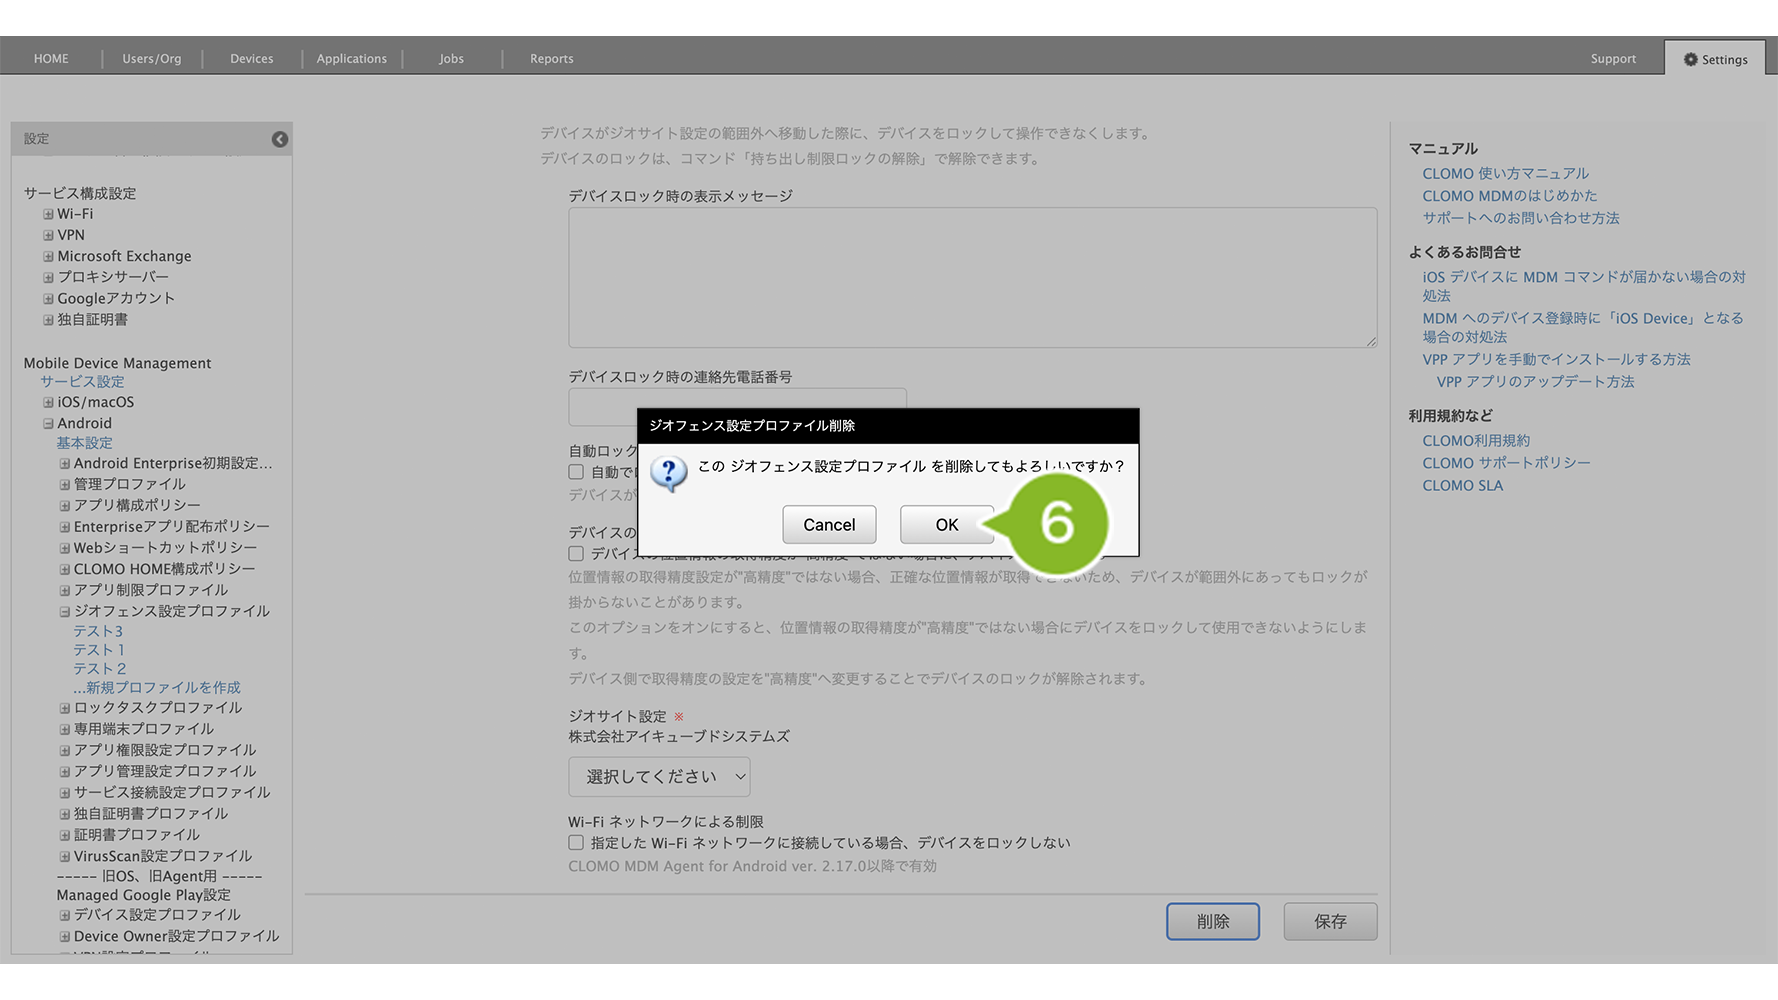Click the question mark dialog icon
The image size is (1778, 1000).
tap(668, 472)
